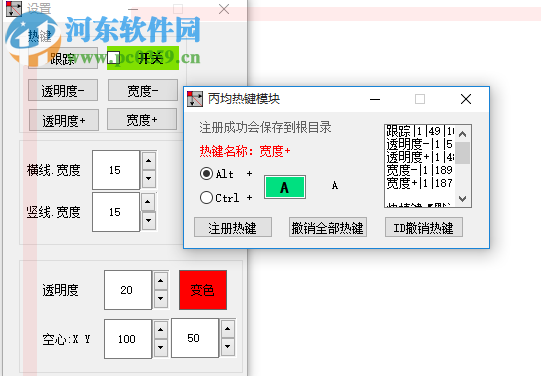This screenshot has height=376, width=541.
Task: Click the hotkey list scrollbar thumb
Action: (x=462, y=153)
